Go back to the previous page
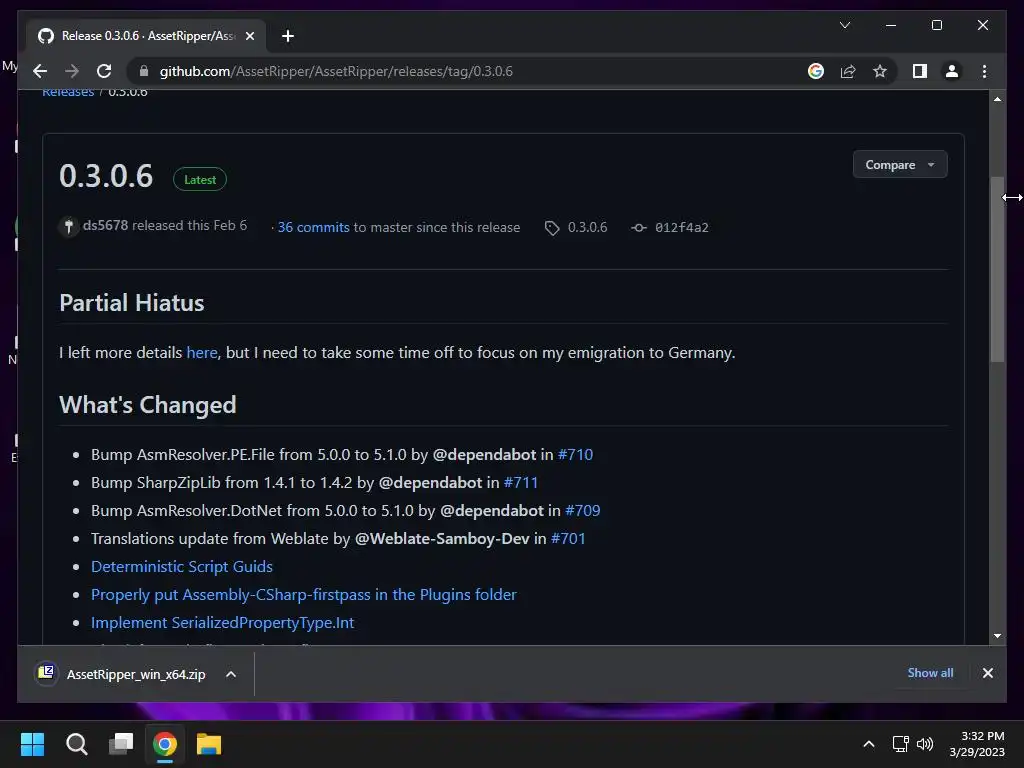1024x768 pixels. (40, 71)
